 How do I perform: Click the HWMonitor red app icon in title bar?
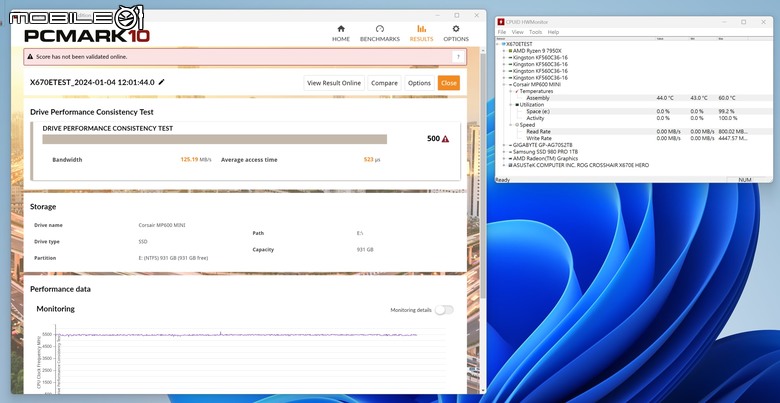(501, 22)
